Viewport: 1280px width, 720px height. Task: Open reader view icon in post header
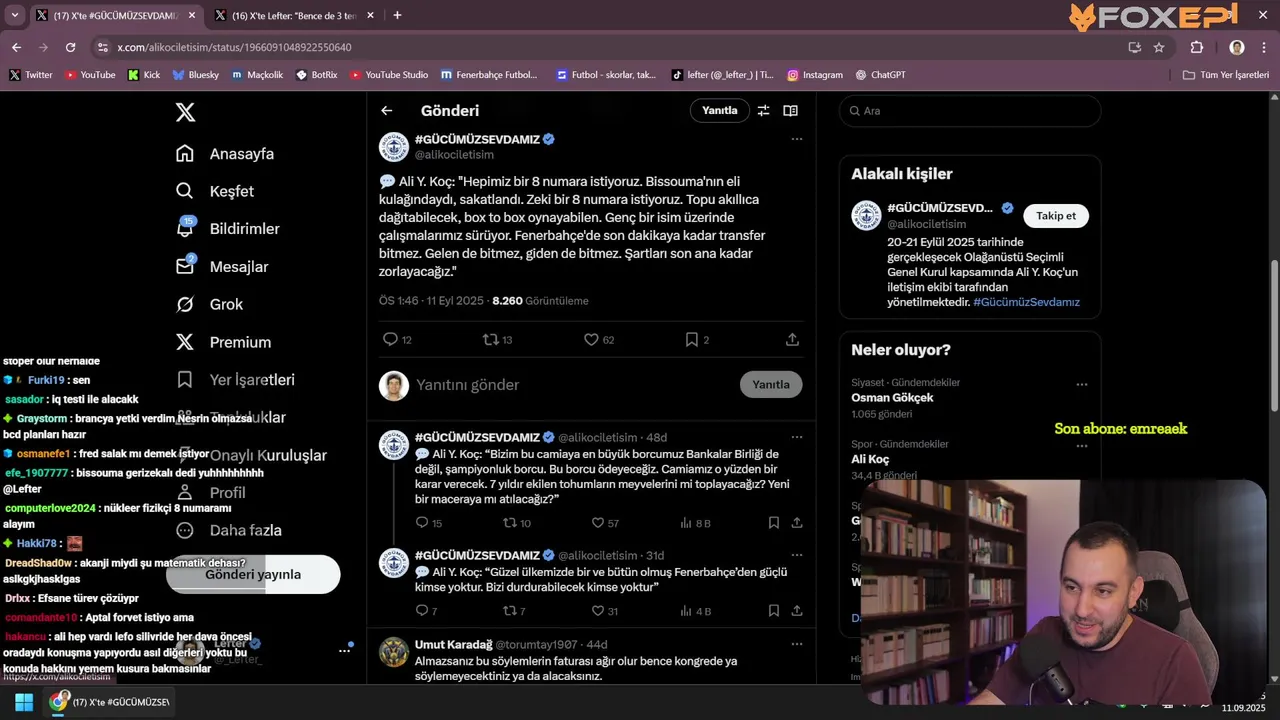(x=790, y=111)
